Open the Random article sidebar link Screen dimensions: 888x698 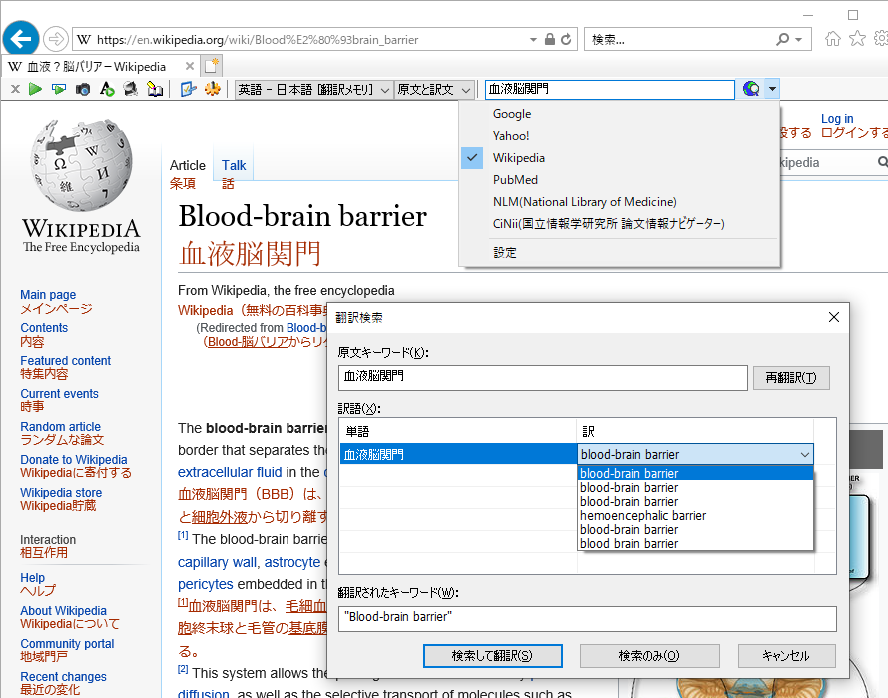click(x=61, y=426)
